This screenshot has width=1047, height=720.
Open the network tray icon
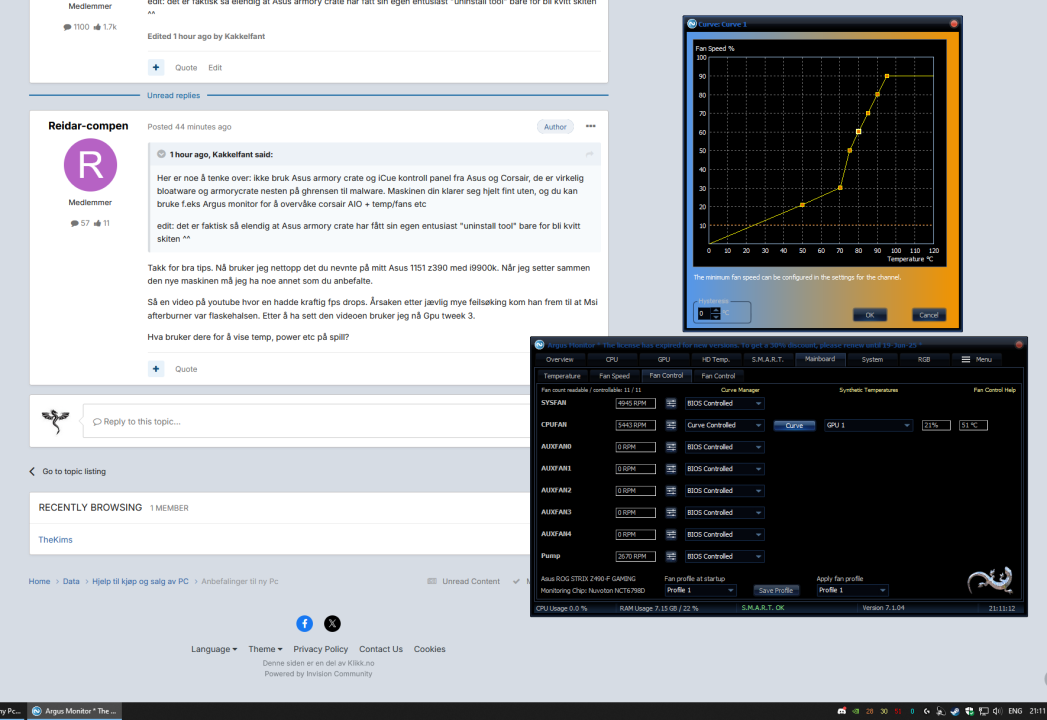coord(984,711)
